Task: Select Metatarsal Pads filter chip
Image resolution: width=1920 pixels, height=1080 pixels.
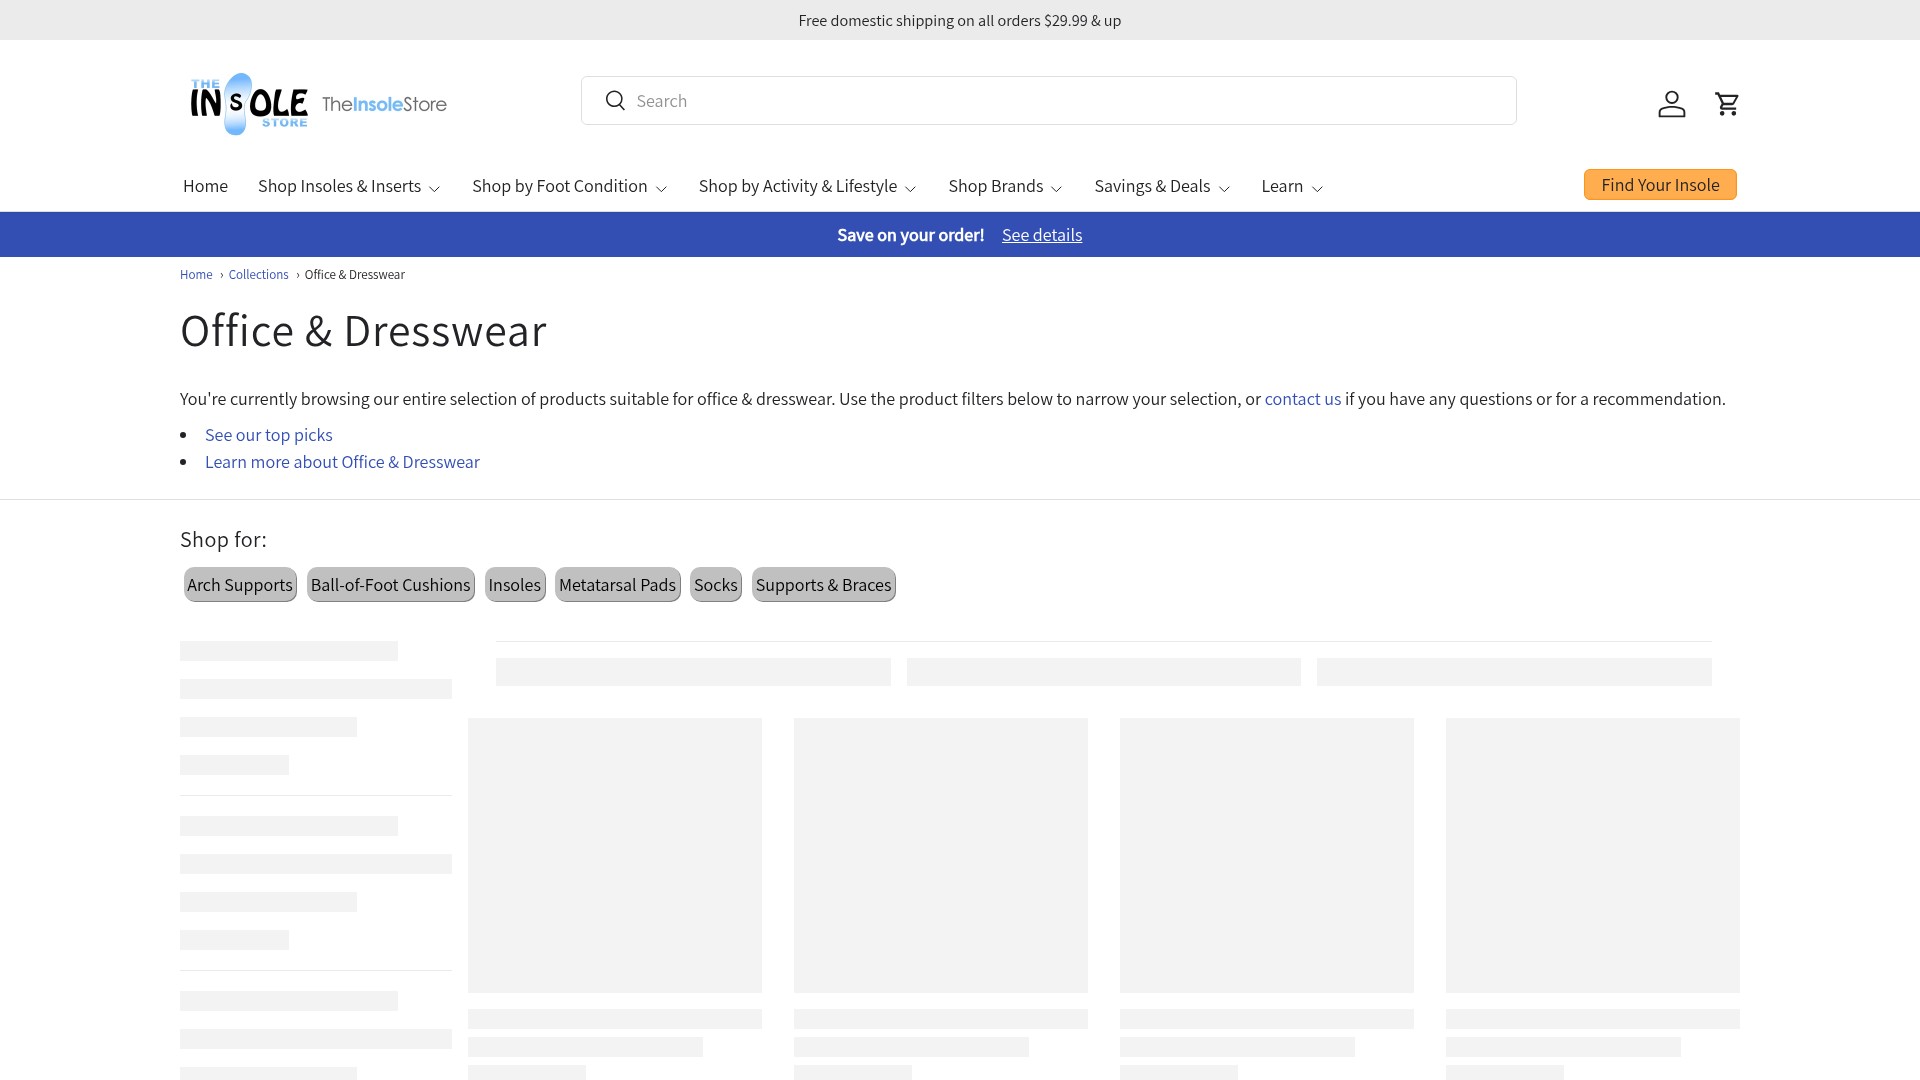Action: point(618,585)
